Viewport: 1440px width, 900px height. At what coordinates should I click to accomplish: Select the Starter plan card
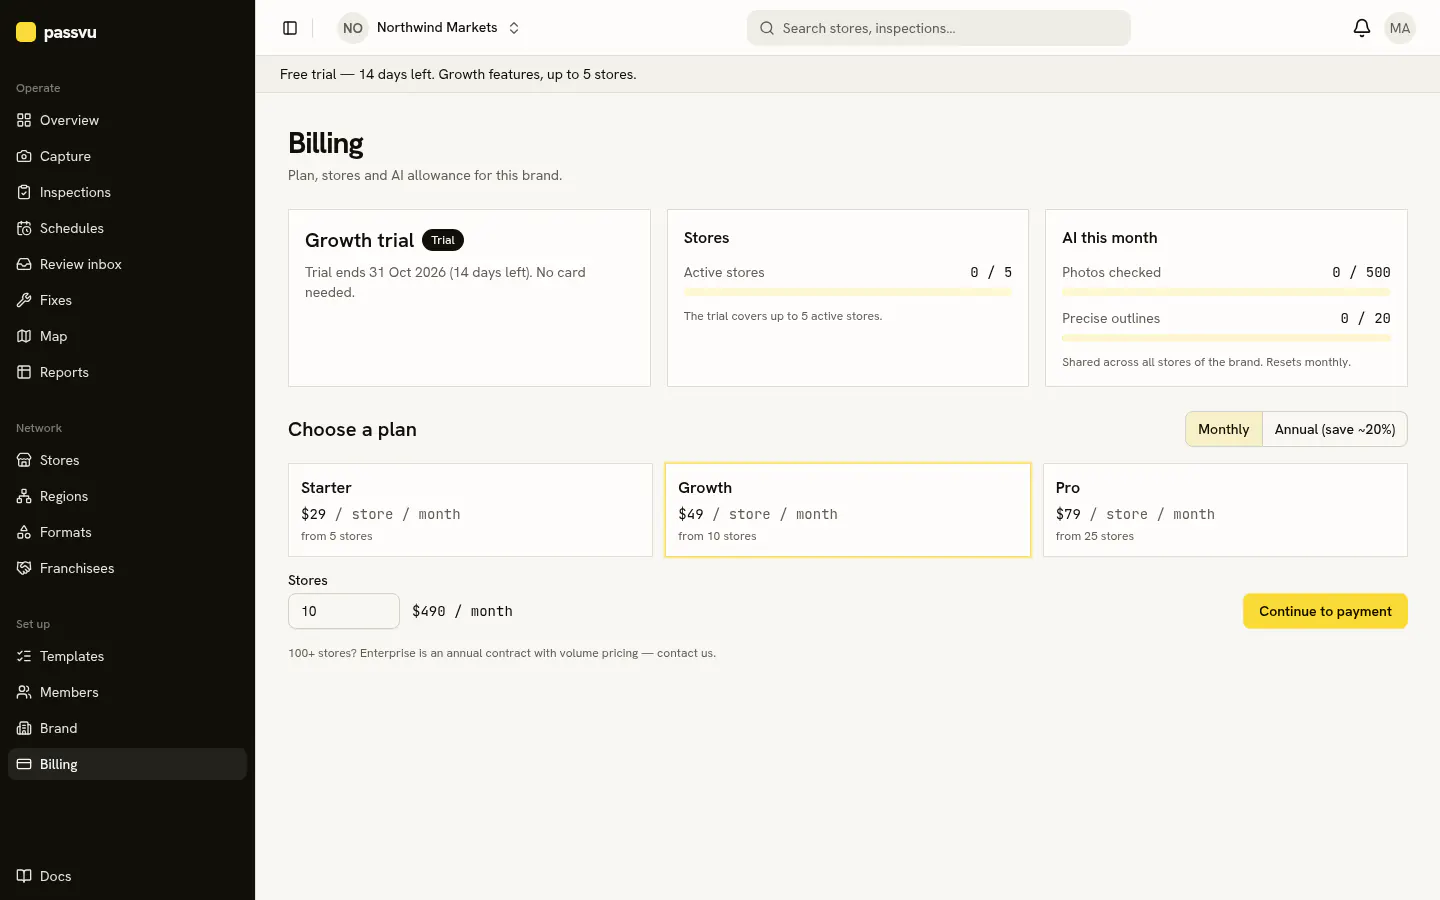tap(470, 510)
